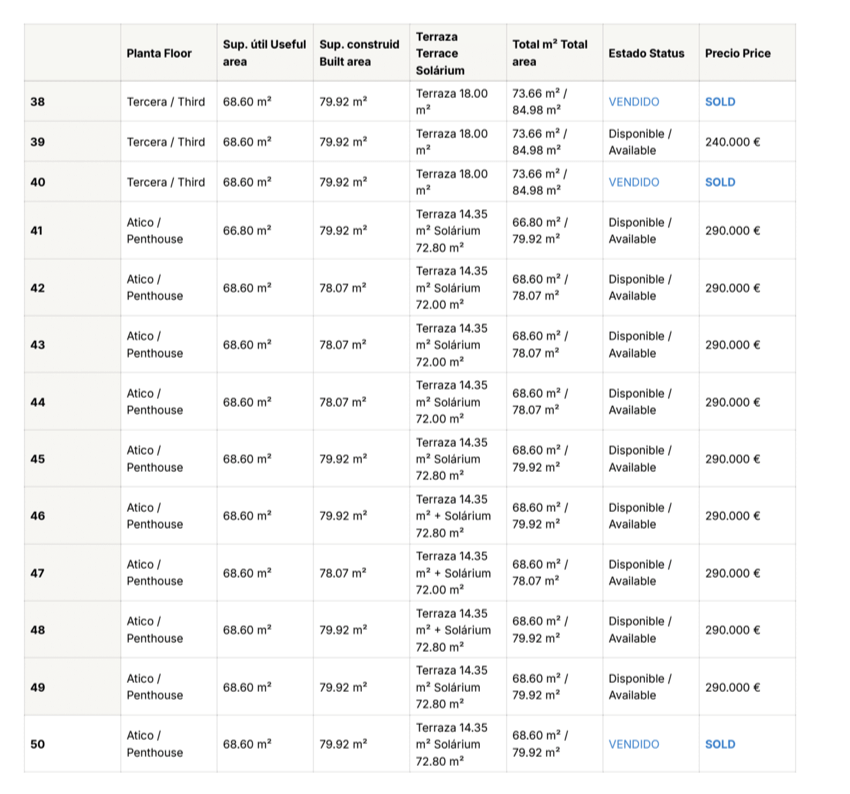Click the Sup. útil Useful area header
Screen dimensions: 850x794
tap(264, 53)
